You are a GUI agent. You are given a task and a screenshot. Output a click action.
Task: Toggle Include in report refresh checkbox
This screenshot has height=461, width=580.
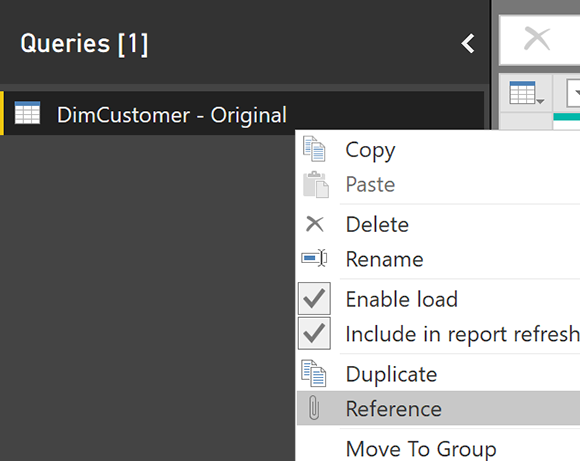[x=314, y=333]
